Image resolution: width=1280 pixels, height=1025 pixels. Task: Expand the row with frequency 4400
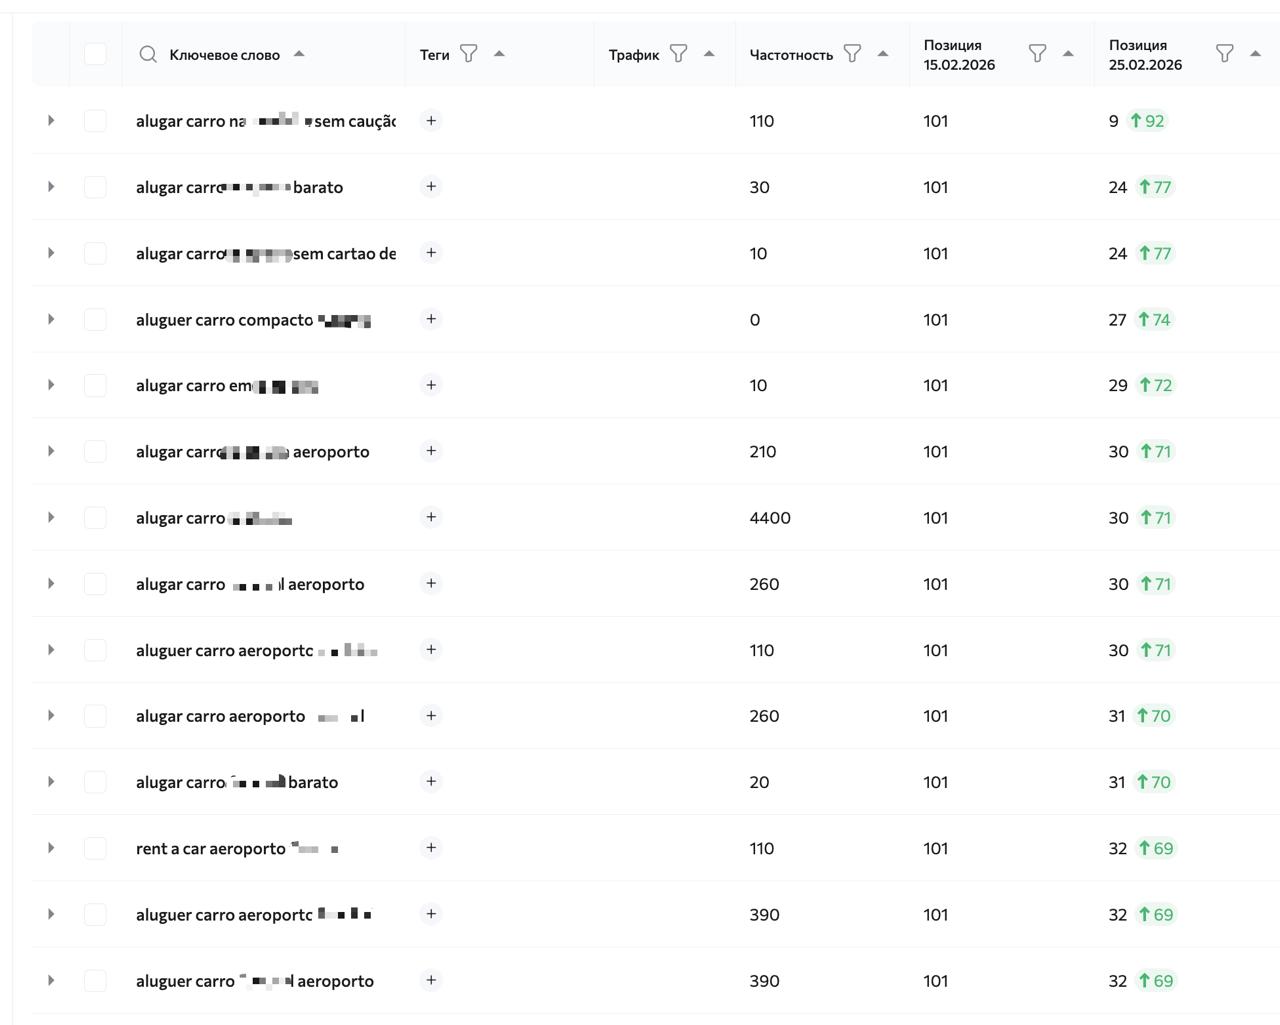(51, 518)
